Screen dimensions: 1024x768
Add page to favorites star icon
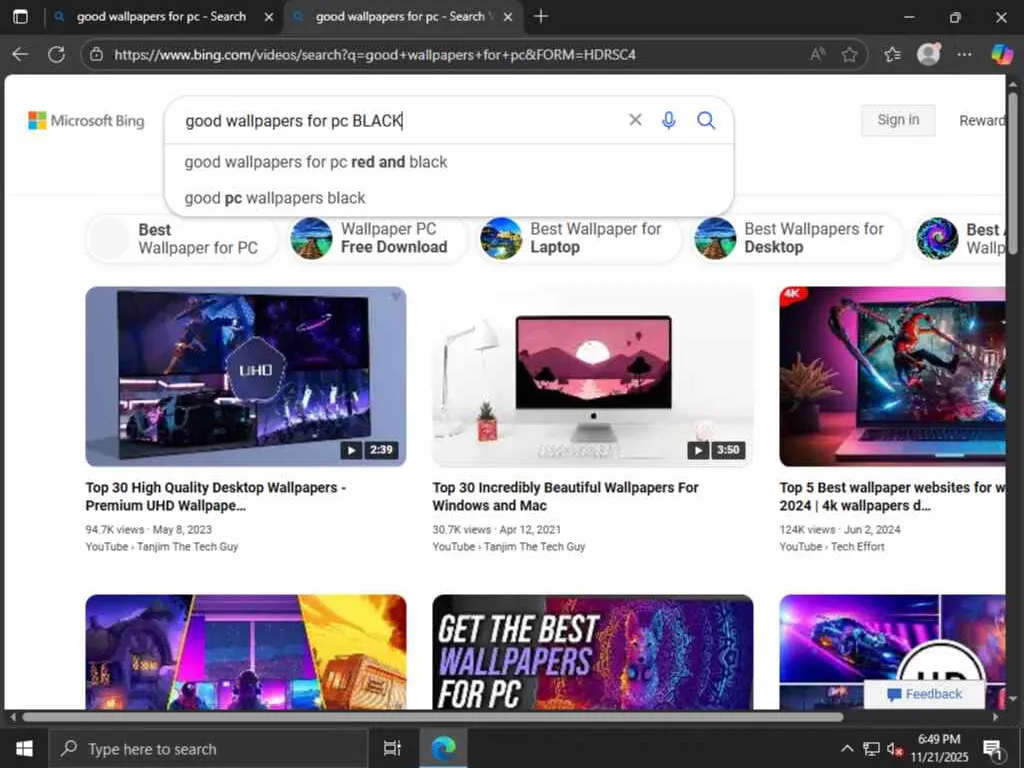coord(849,54)
